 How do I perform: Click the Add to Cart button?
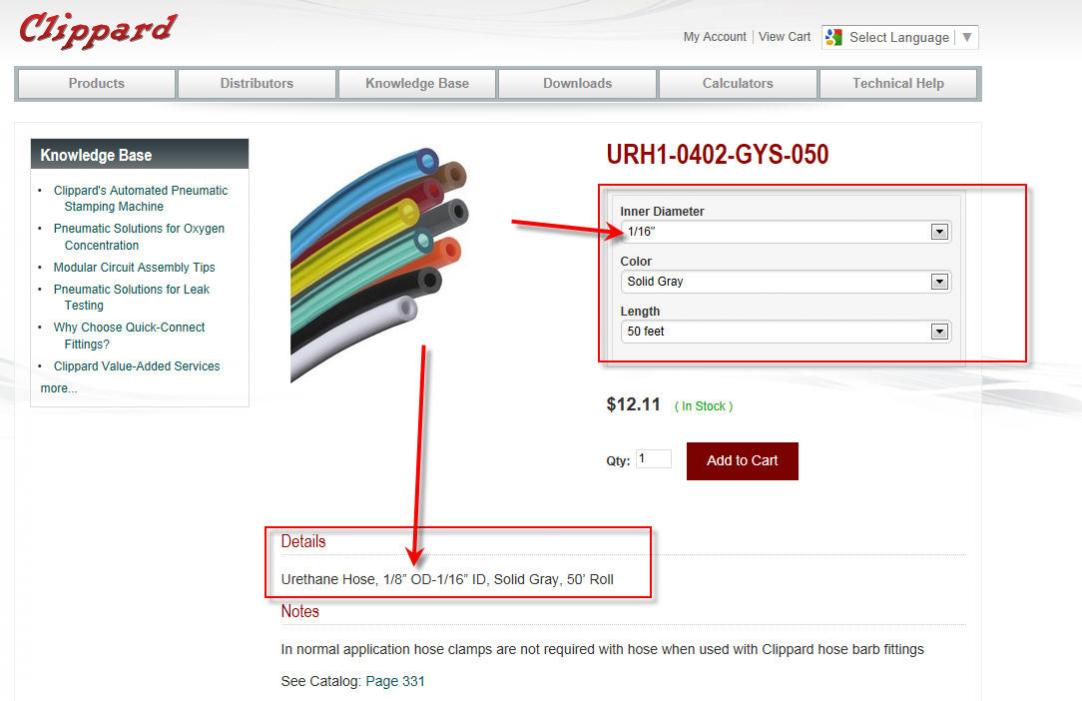pos(742,461)
